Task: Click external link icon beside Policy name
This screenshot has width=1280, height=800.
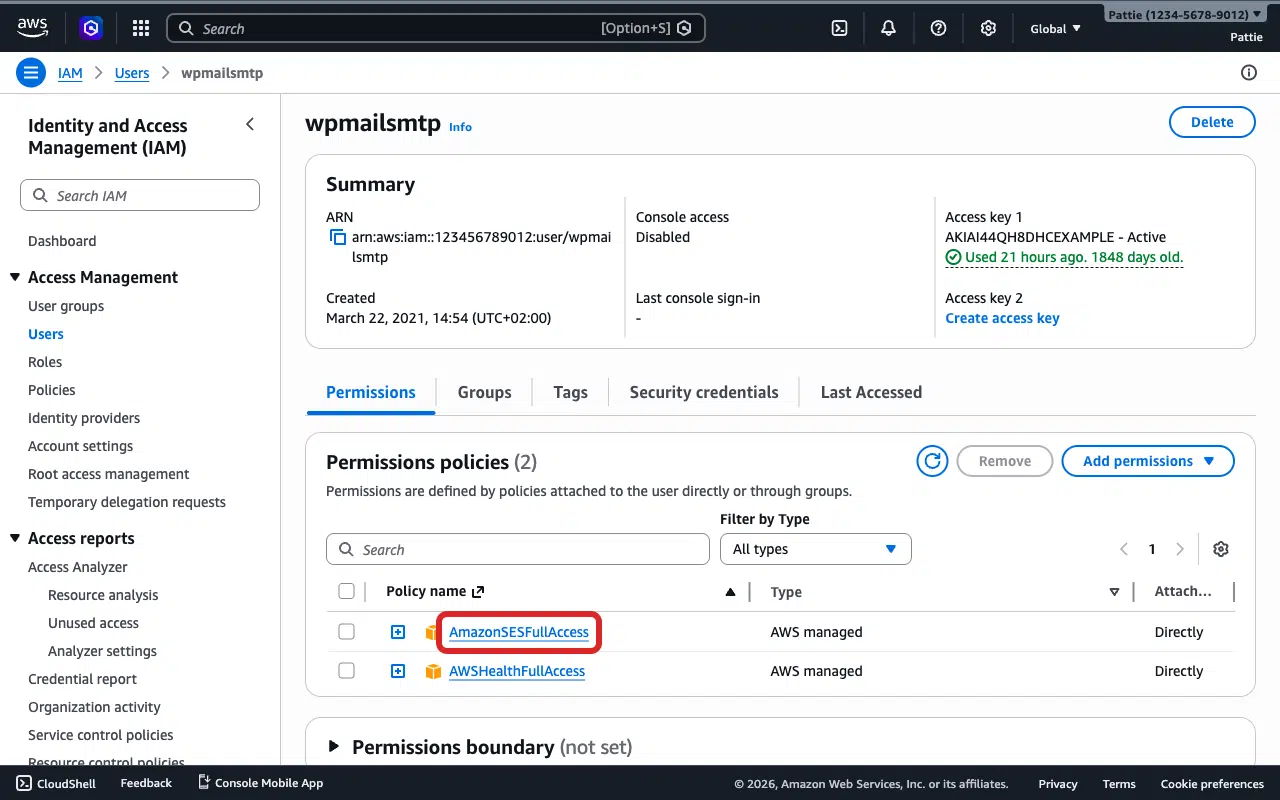Action: 478,592
